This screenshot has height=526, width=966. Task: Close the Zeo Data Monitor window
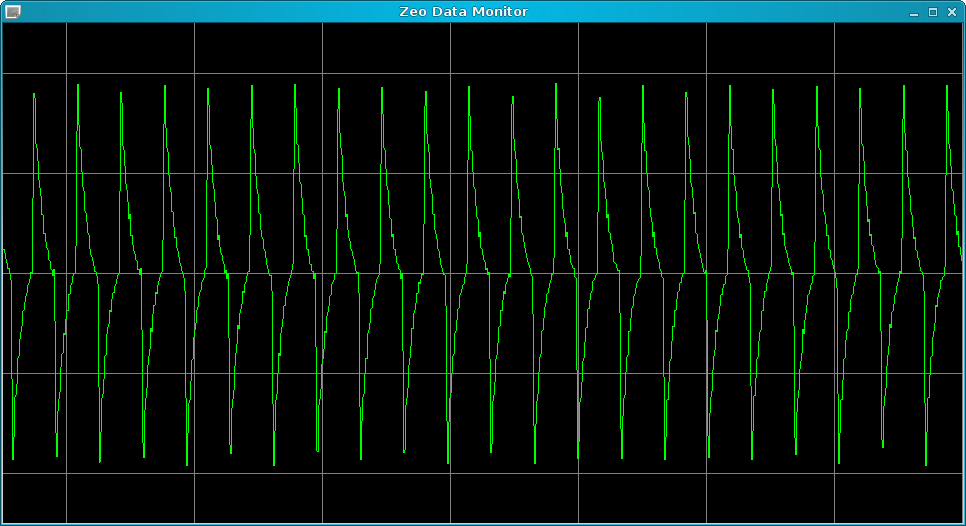click(952, 12)
